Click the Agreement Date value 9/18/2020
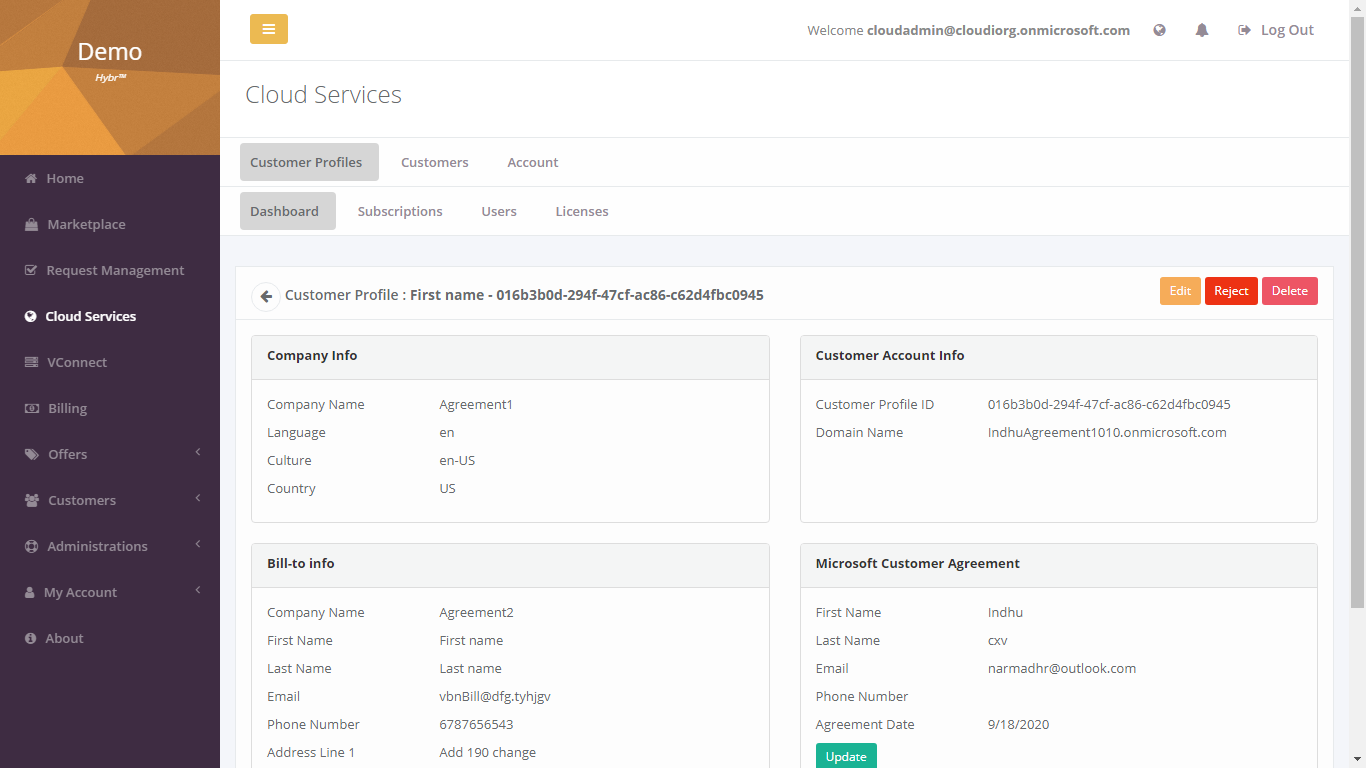The width and height of the screenshot is (1366, 768). (1018, 725)
